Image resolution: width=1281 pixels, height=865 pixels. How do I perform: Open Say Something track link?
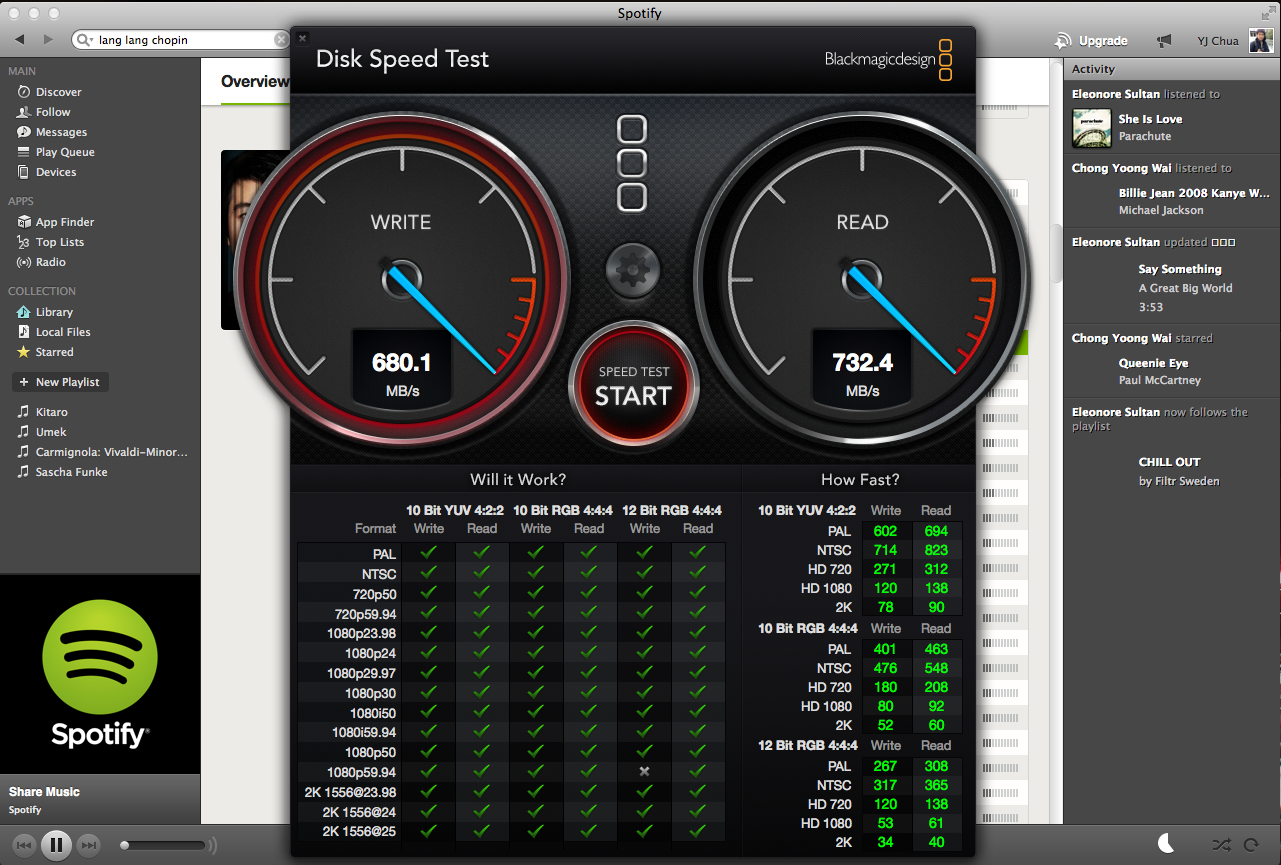tap(1180, 269)
